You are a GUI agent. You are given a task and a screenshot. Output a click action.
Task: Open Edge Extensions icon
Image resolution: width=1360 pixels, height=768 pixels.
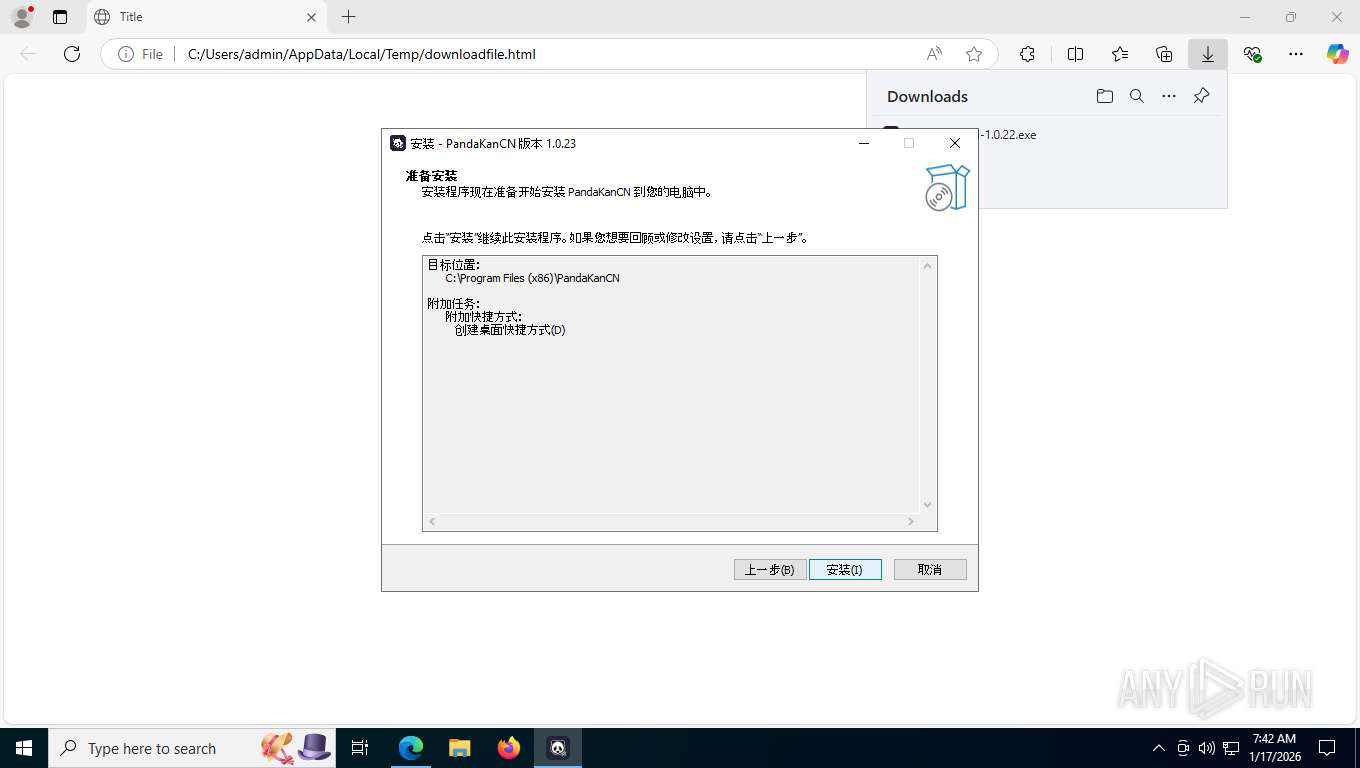point(1027,54)
